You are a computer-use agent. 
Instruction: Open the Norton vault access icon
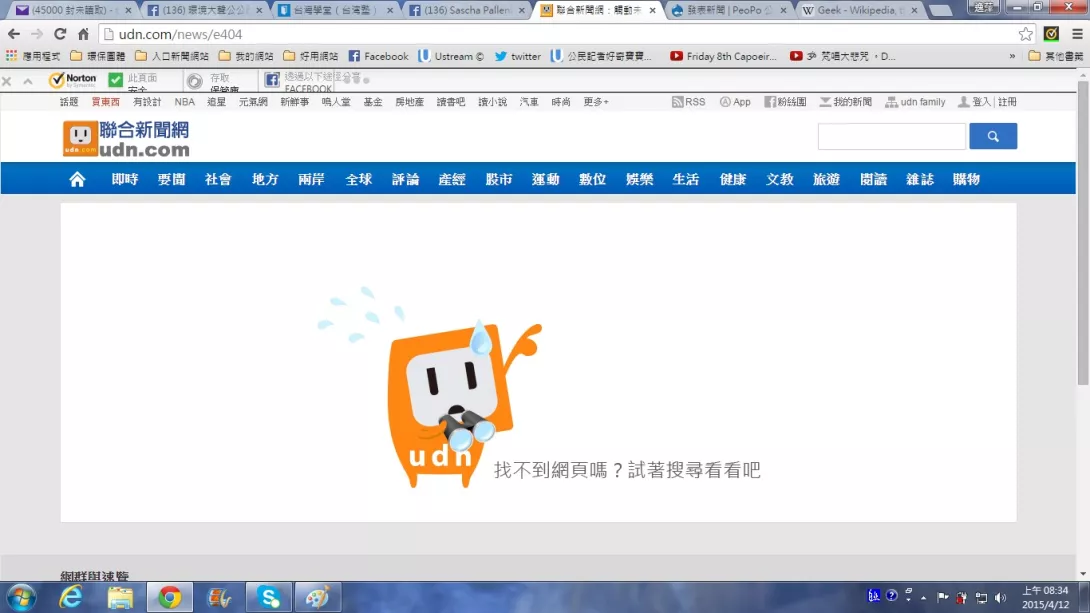point(195,81)
